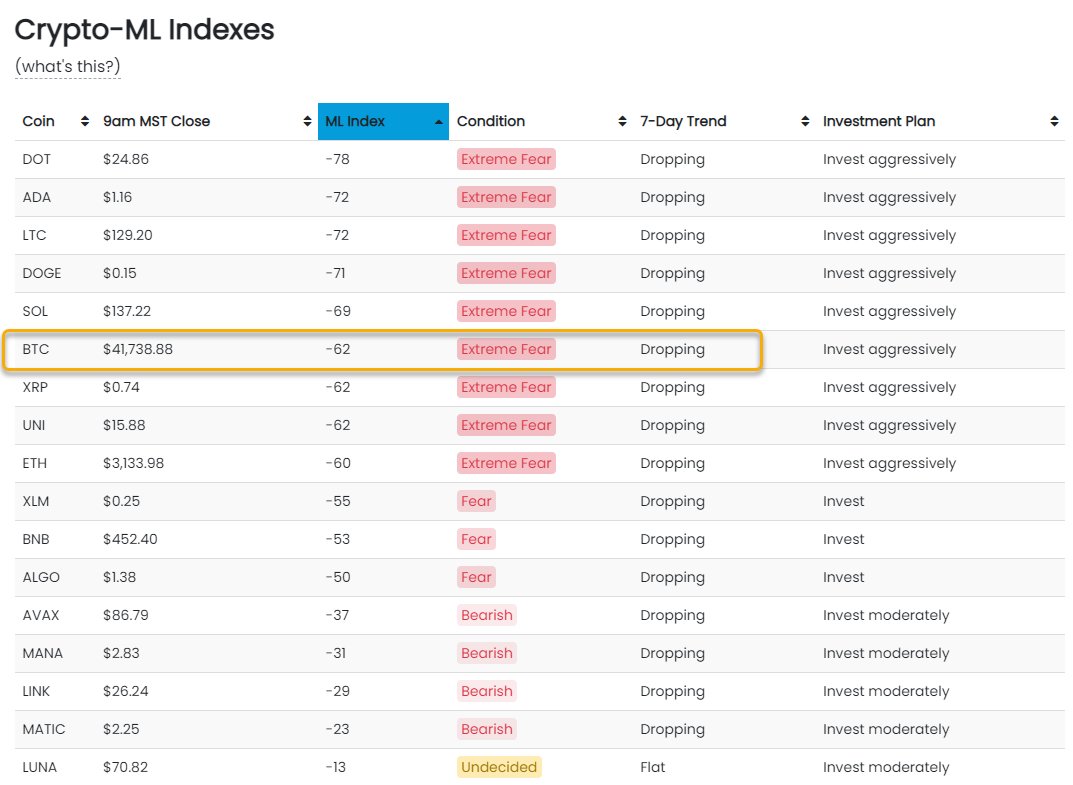This screenshot has height=785, width=1073.
Task: Click the Undecided badge in LUNA row
Action: pyautogui.click(x=499, y=767)
